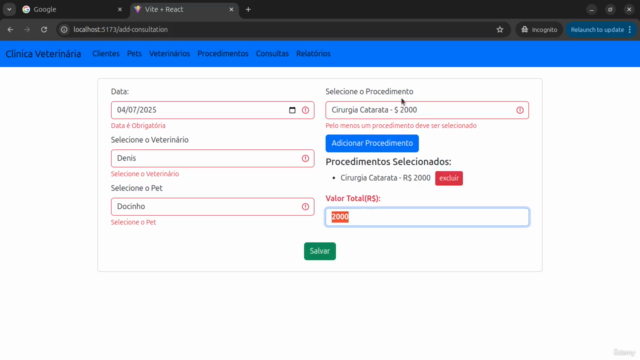
Task: Click the 'Valor Total(R$):' label
Action: coord(353,198)
